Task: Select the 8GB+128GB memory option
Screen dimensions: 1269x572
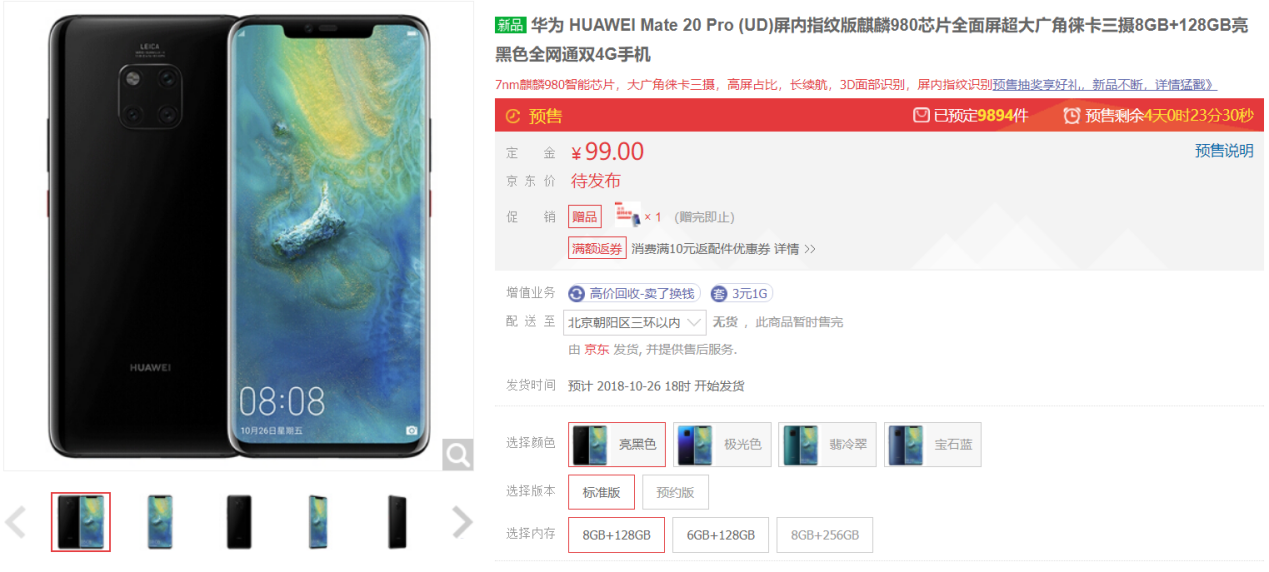Action: pos(616,535)
